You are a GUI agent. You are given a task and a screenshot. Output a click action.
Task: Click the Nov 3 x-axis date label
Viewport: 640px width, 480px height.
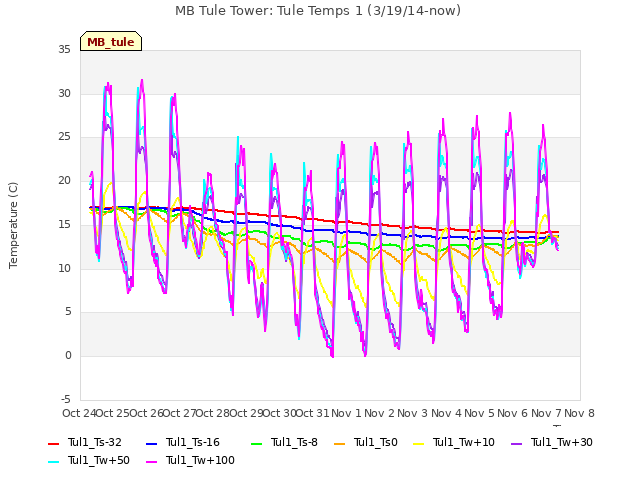pyautogui.click(x=413, y=413)
